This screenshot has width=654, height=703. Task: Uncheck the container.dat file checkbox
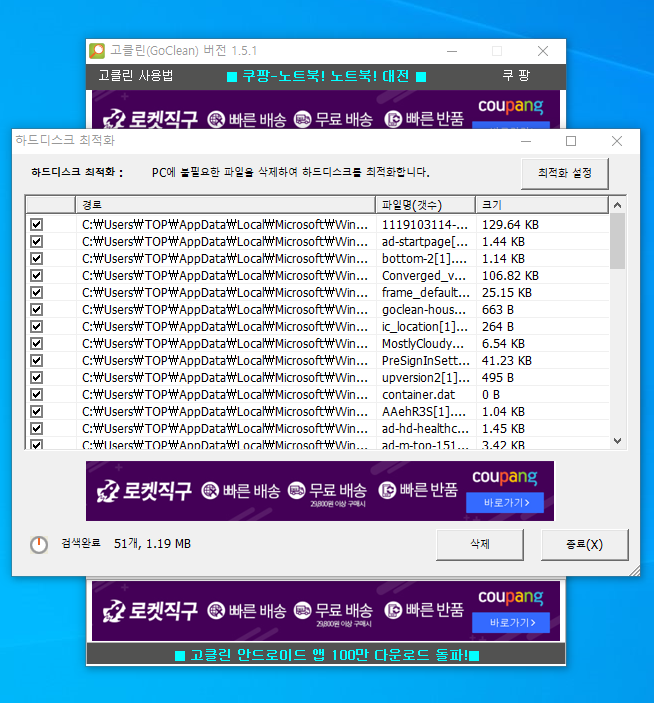pyautogui.click(x=36, y=395)
